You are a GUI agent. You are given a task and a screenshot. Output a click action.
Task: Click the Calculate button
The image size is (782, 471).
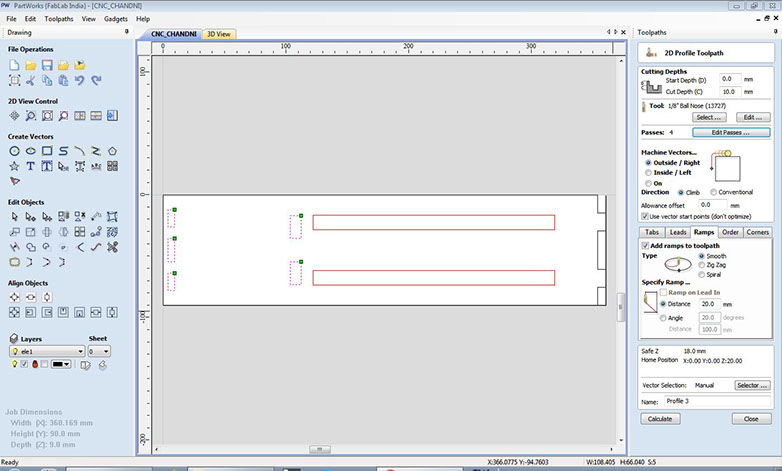tap(660, 419)
